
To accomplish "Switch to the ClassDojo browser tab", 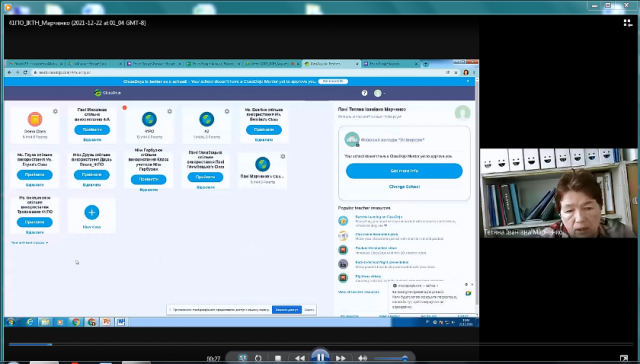I will [331, 64].
